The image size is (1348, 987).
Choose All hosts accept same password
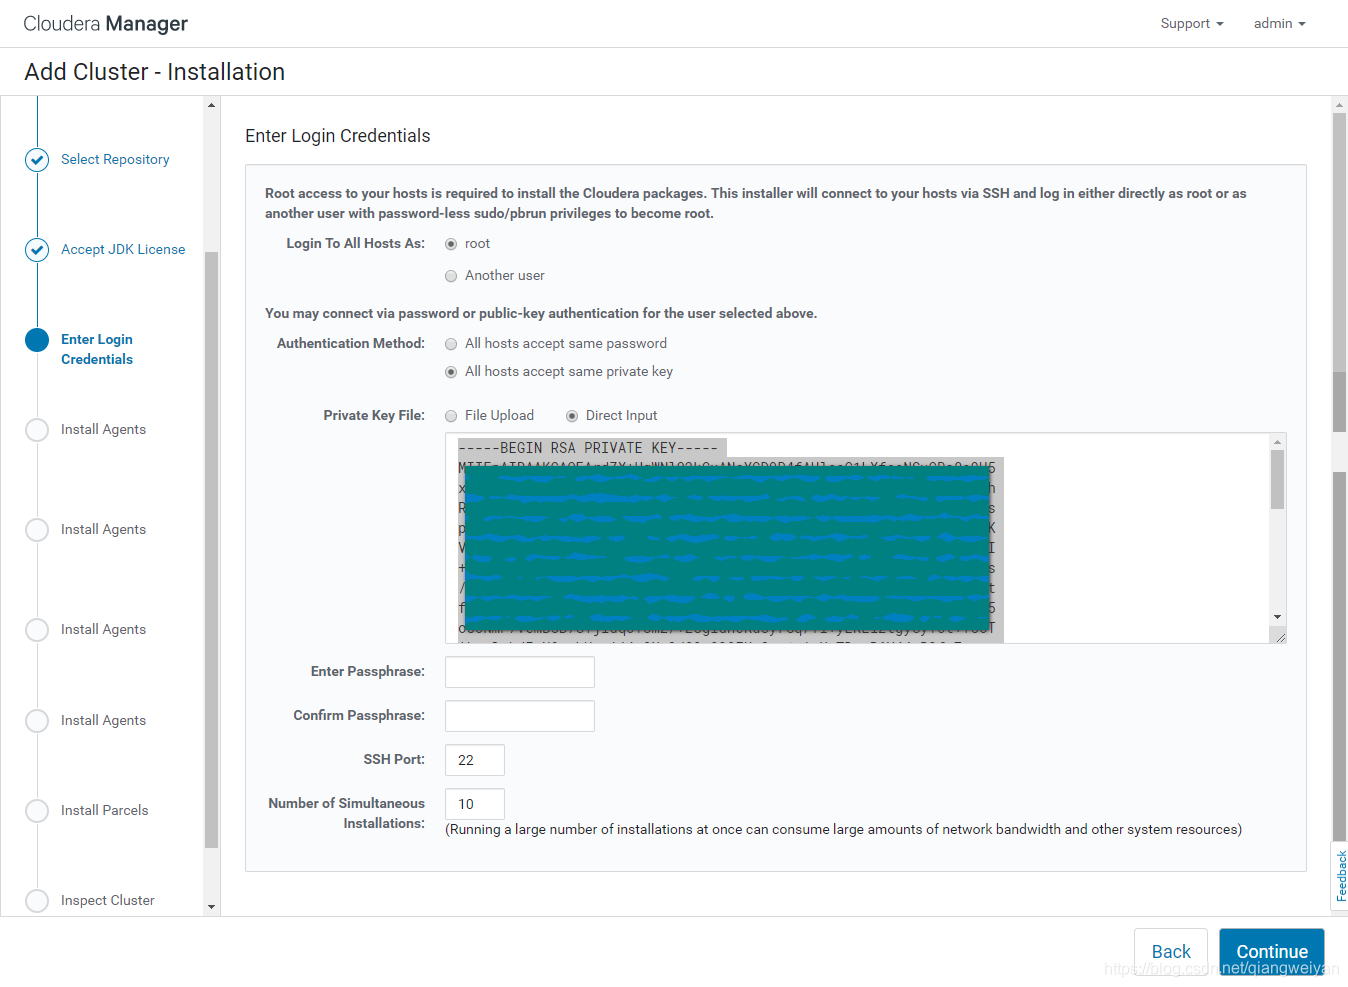[x=451, y=344]
